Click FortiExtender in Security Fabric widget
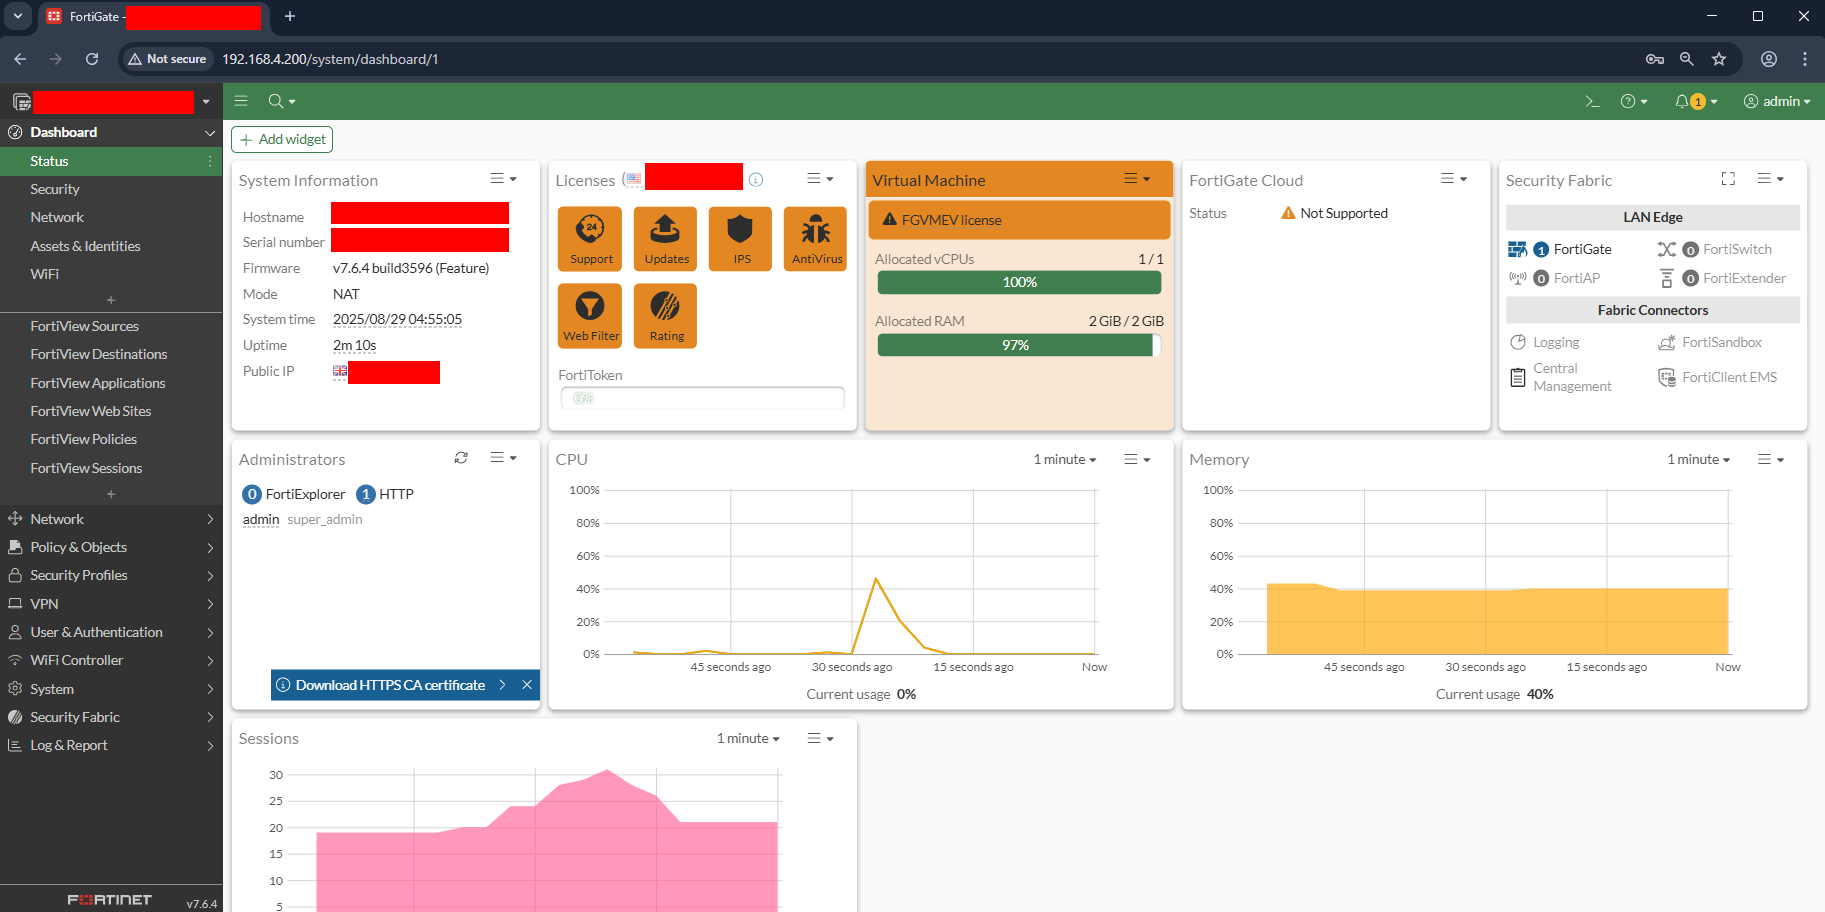Image resolution: width=1825 pixels, height=912 pixels. click(1722, 278)
